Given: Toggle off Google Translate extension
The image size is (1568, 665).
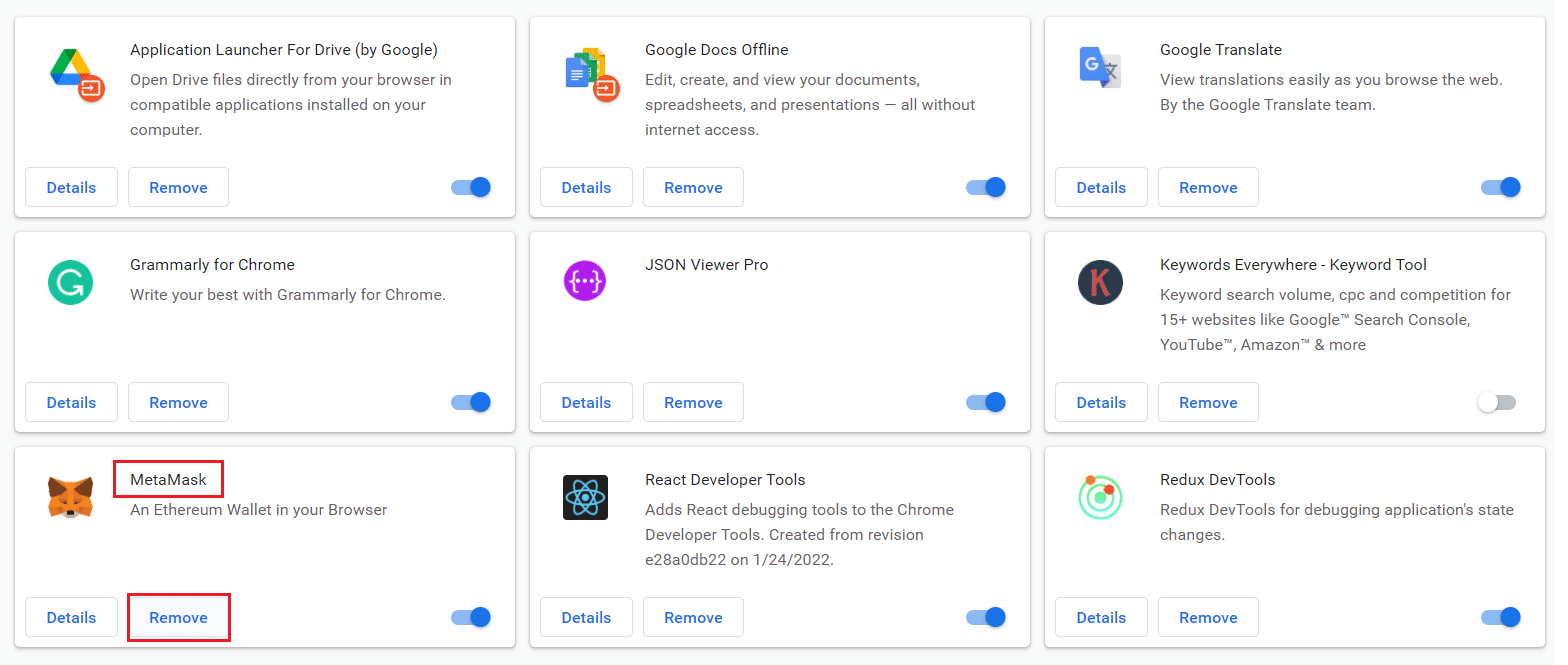Looking at the screenshot, I should tap(1501, 187).
